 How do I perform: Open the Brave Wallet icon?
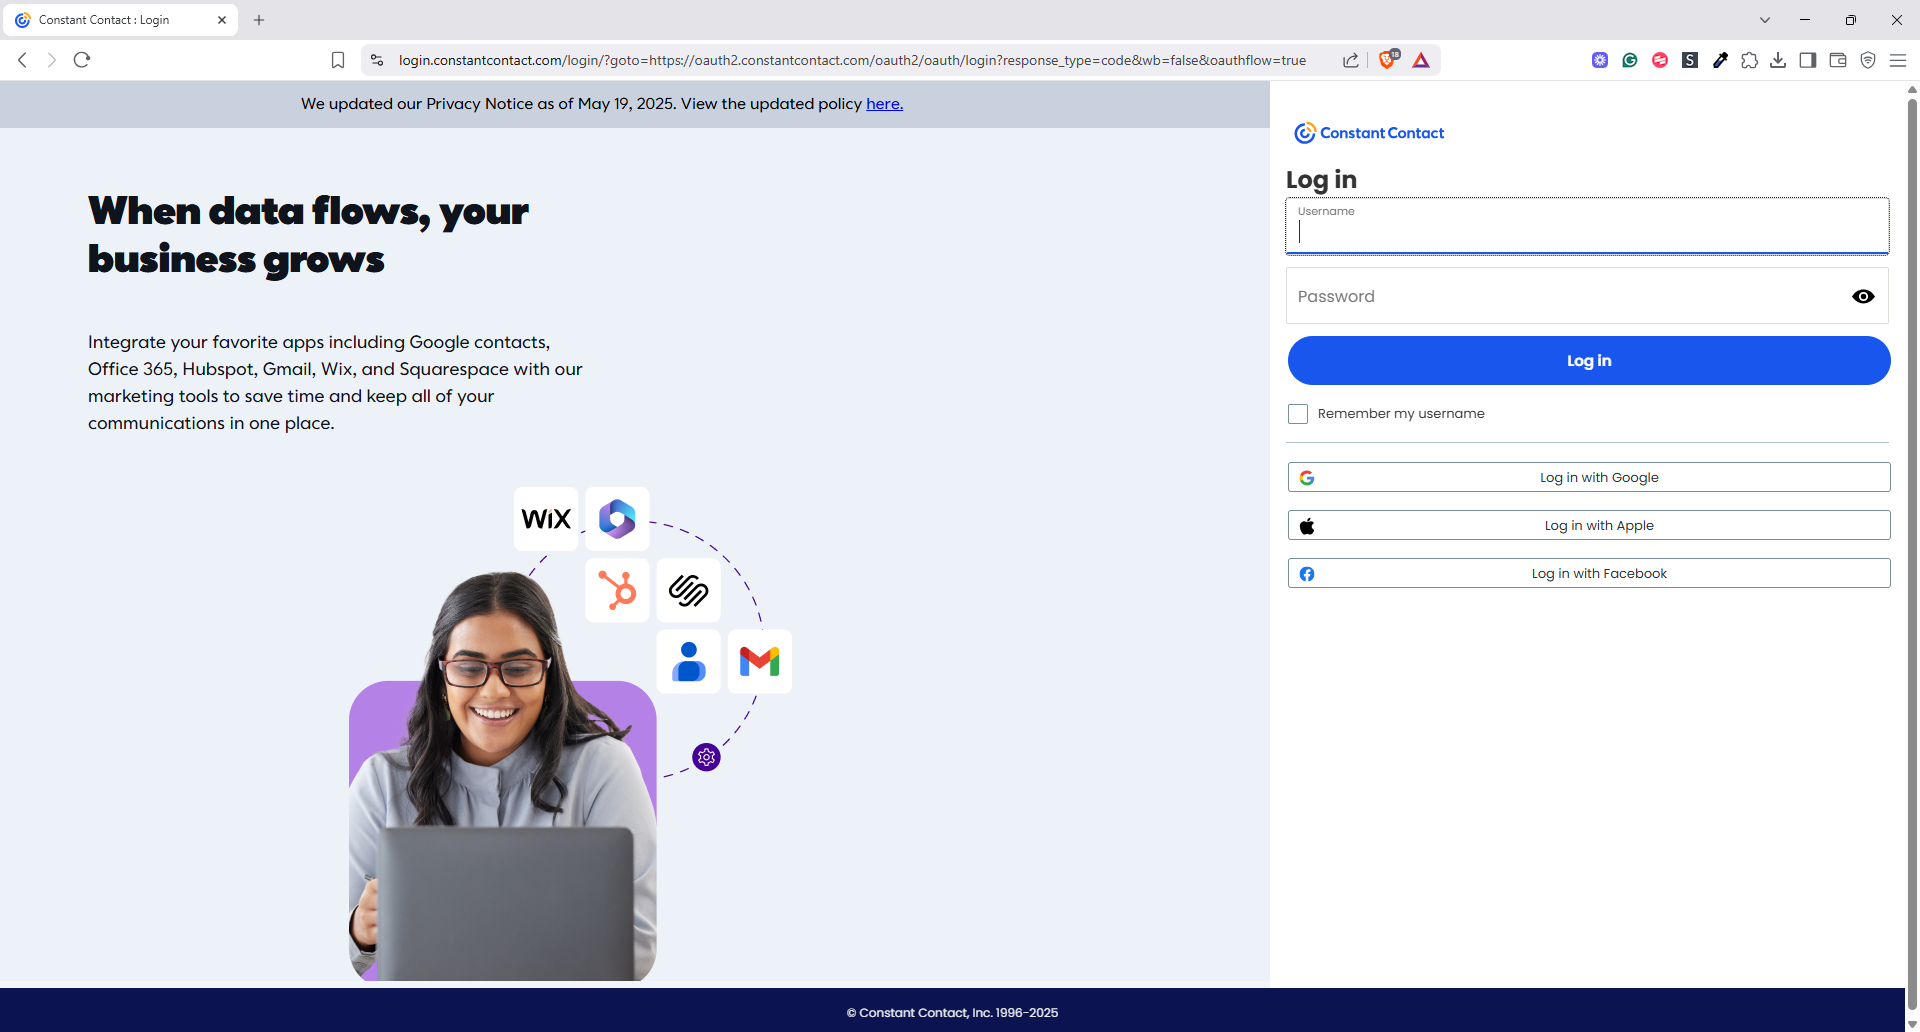[x=1838, y=60]
